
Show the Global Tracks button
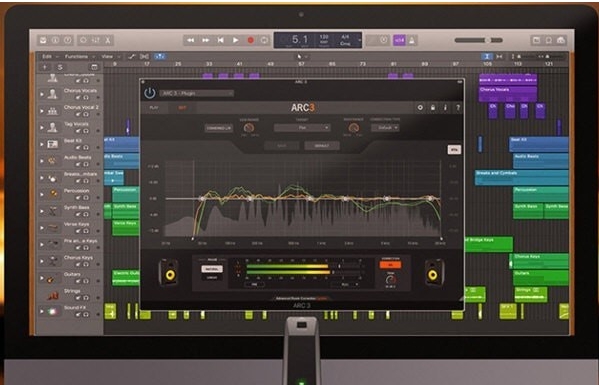(x=94, y=67)
